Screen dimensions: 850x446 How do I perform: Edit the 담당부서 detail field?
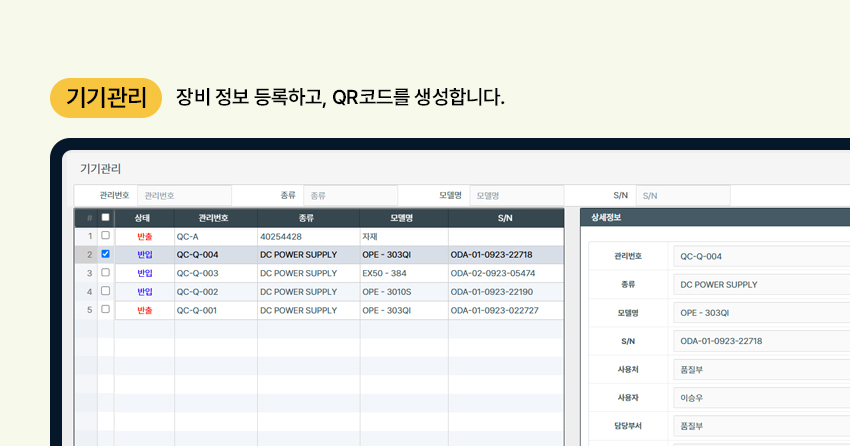pos(762,426)
